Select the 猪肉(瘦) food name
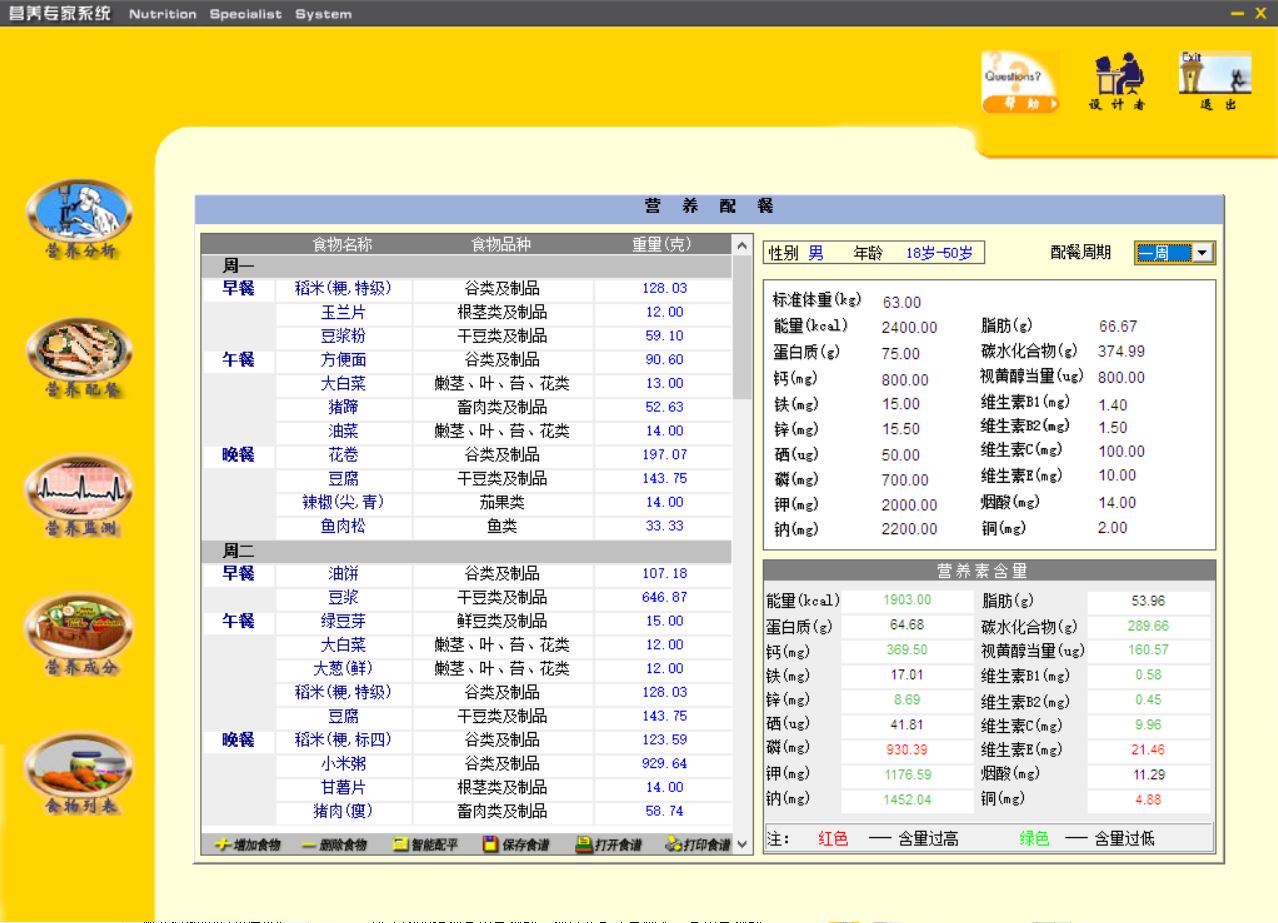 pos(342,812)
